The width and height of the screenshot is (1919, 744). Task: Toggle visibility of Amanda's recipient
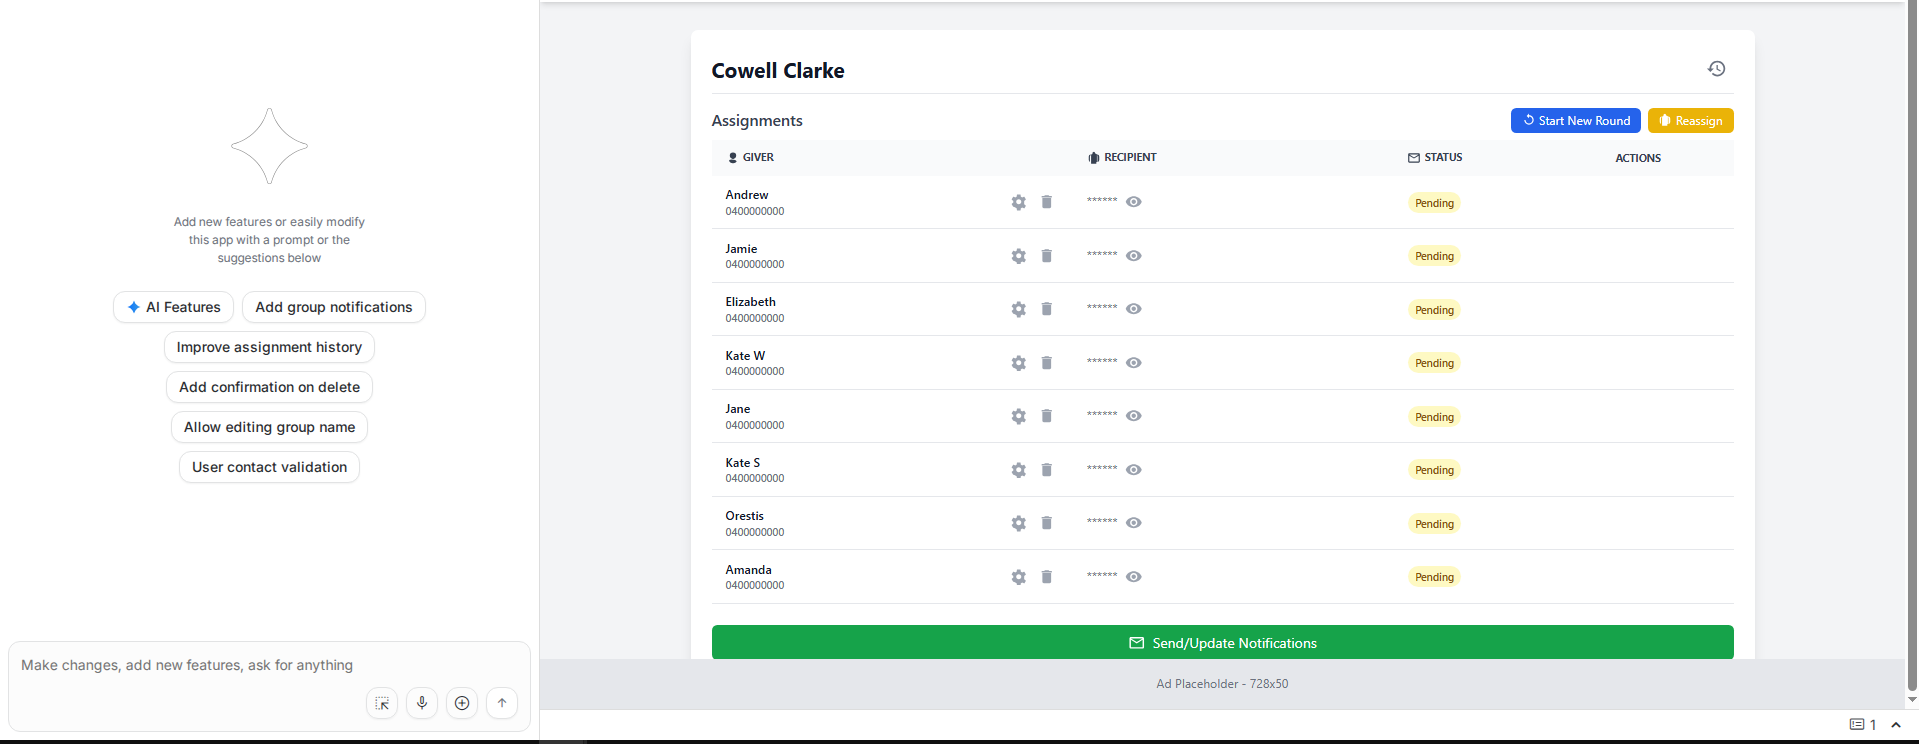tap(1133, 577)
